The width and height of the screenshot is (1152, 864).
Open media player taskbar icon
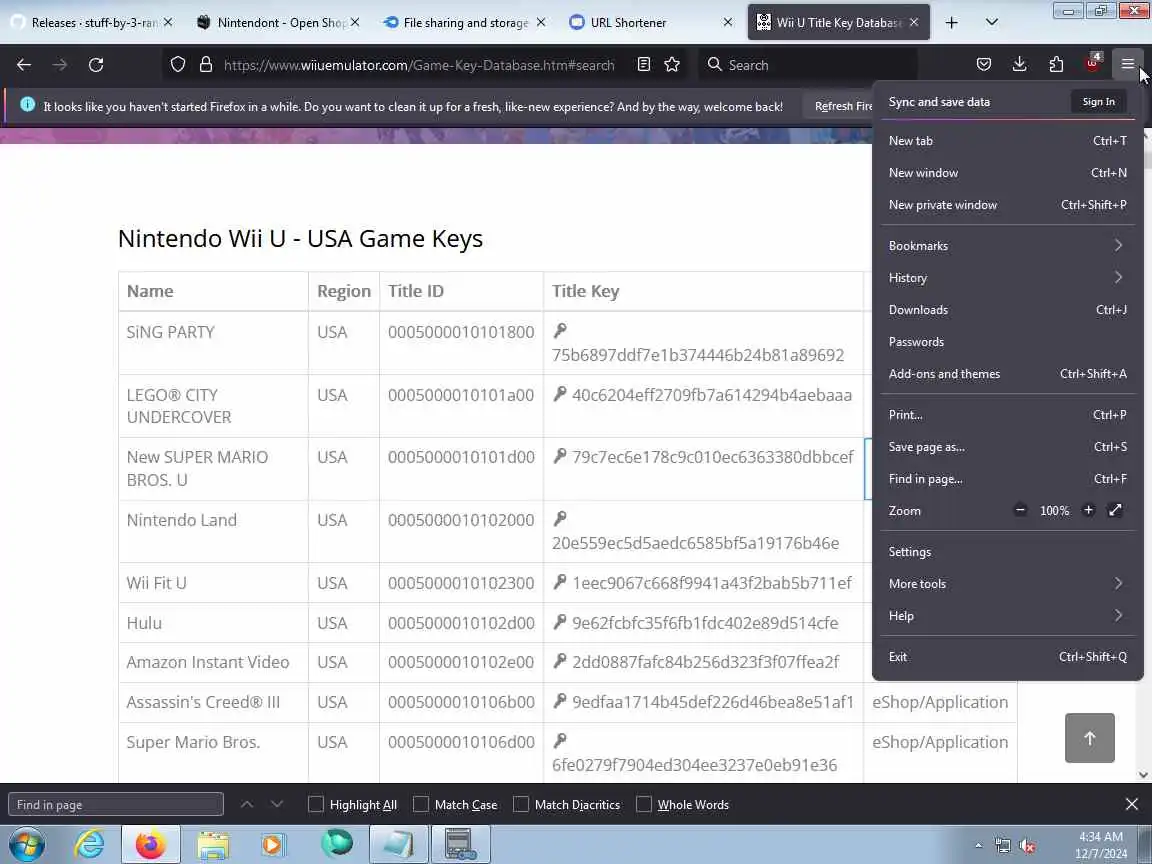coord(272,844)
